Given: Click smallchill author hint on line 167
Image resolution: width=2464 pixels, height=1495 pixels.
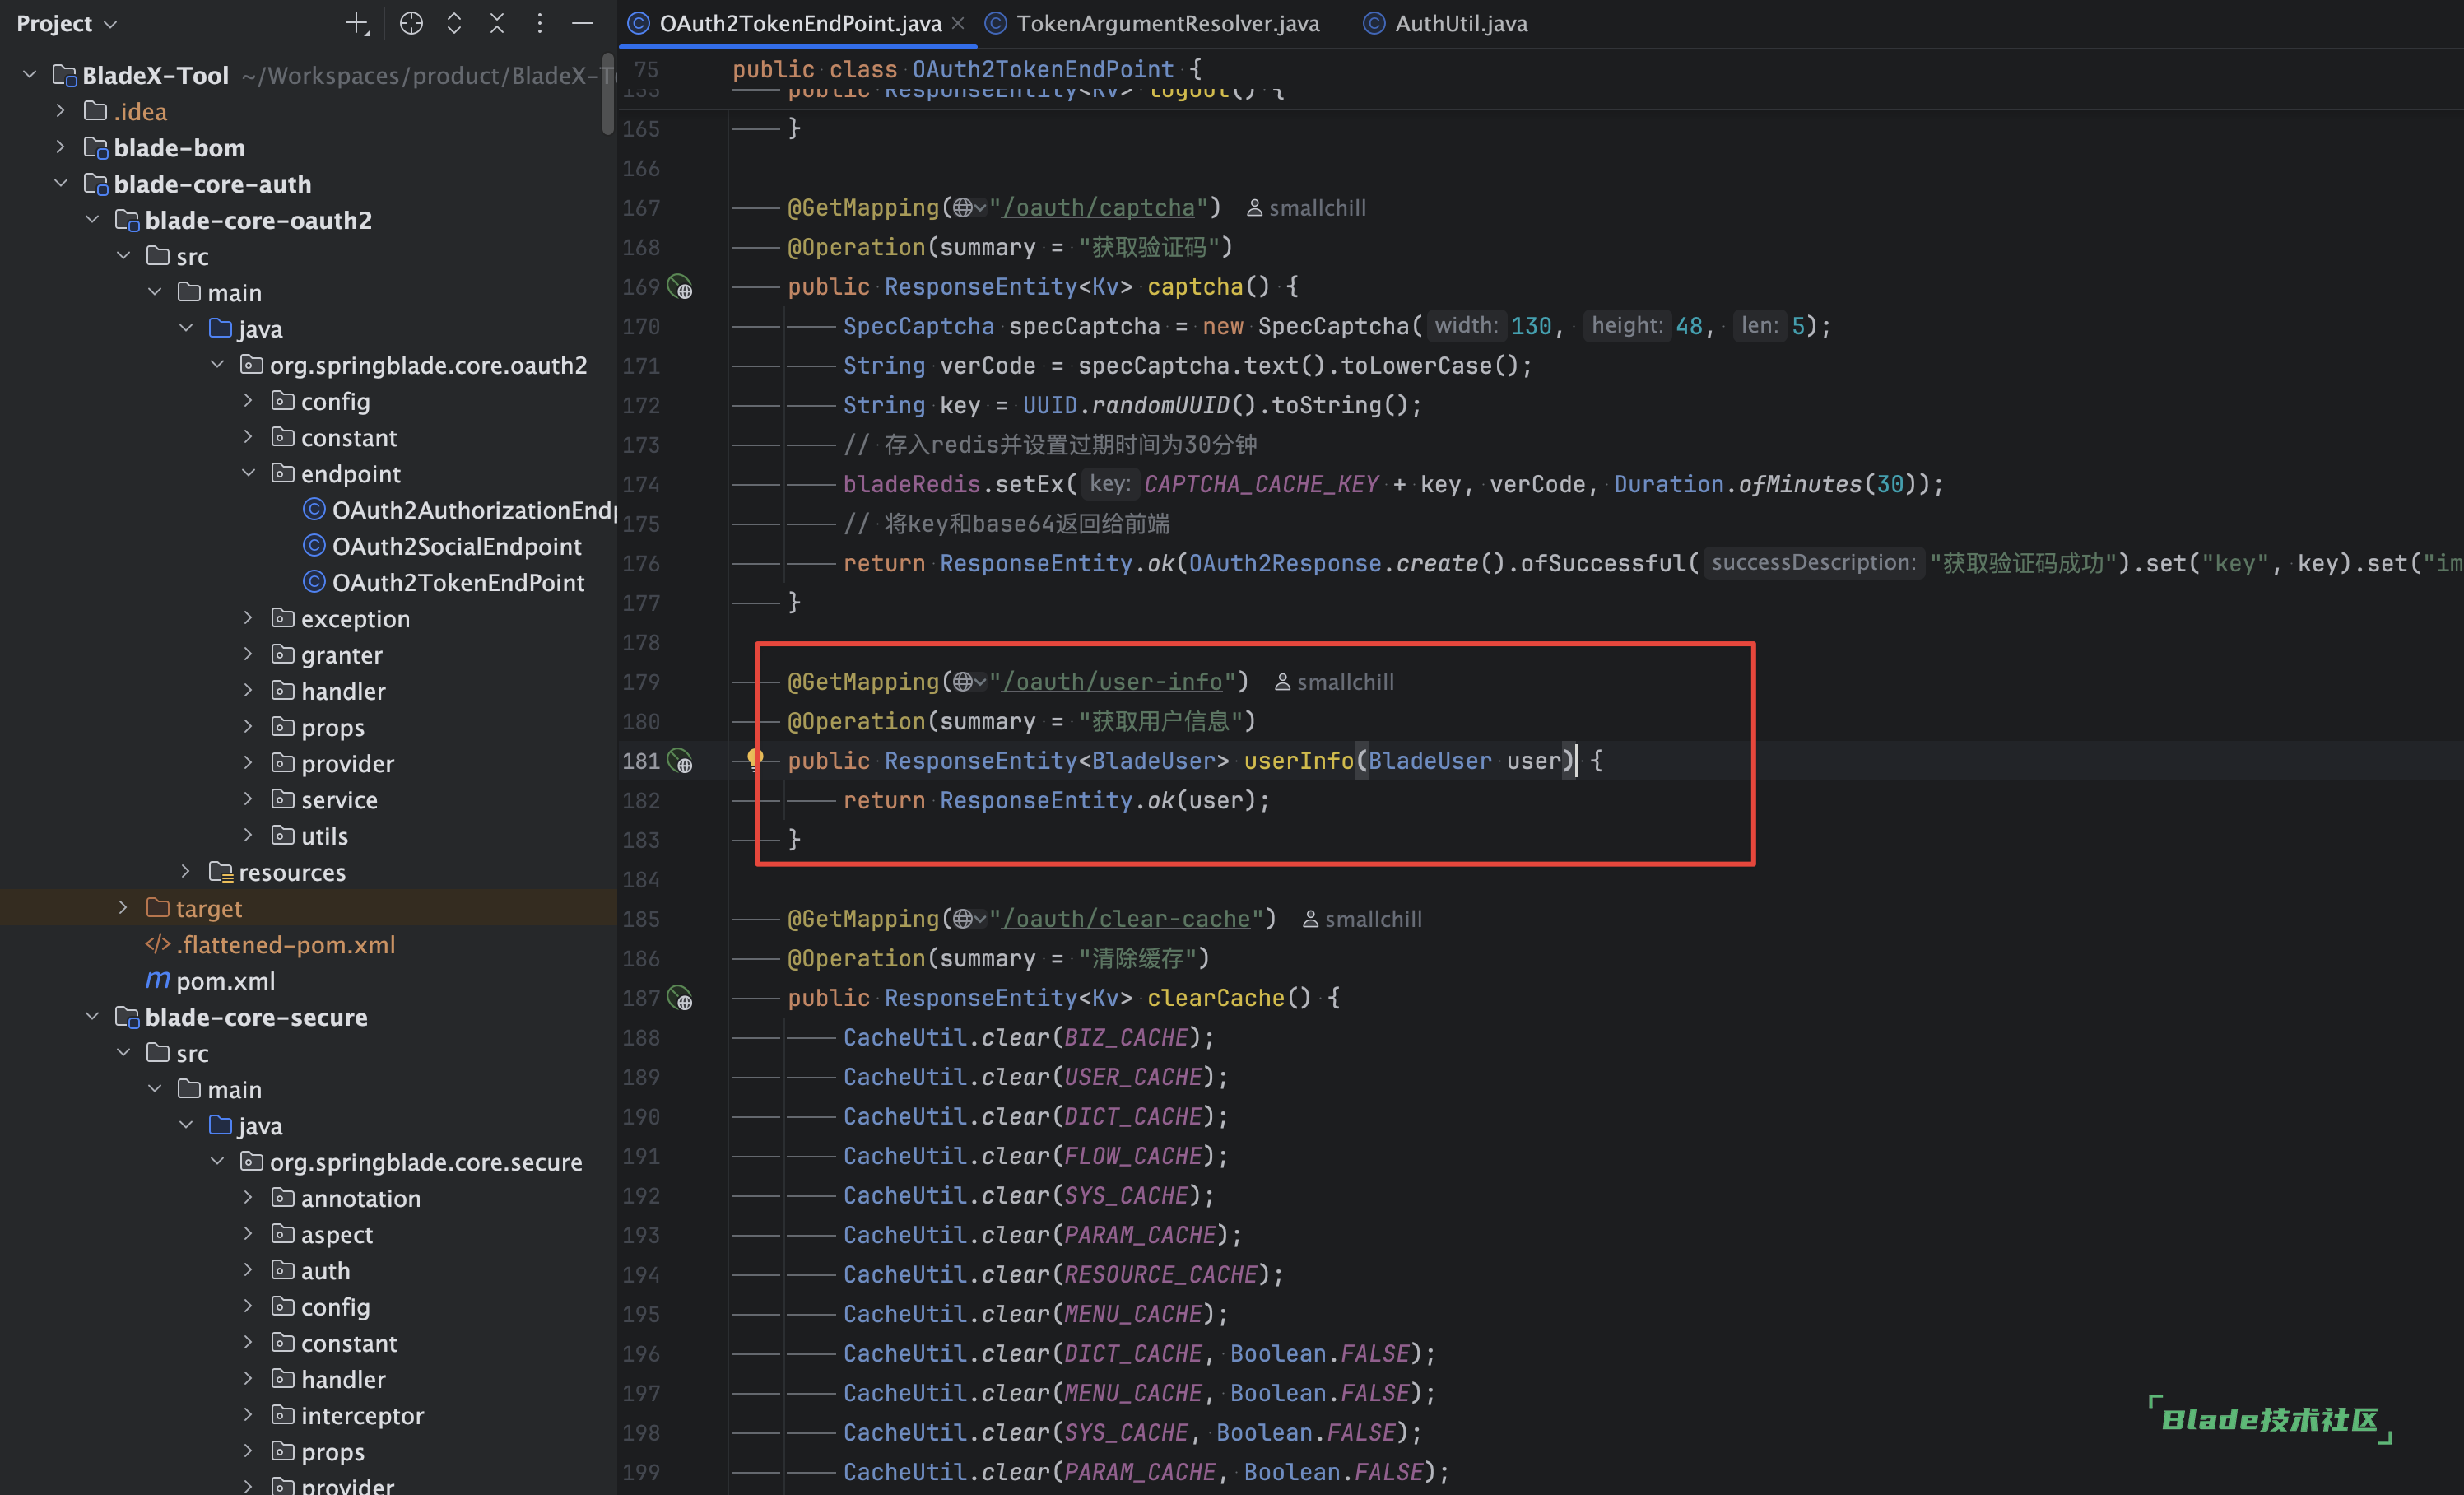Looking at the screenshot, I should coord(1306,208).
